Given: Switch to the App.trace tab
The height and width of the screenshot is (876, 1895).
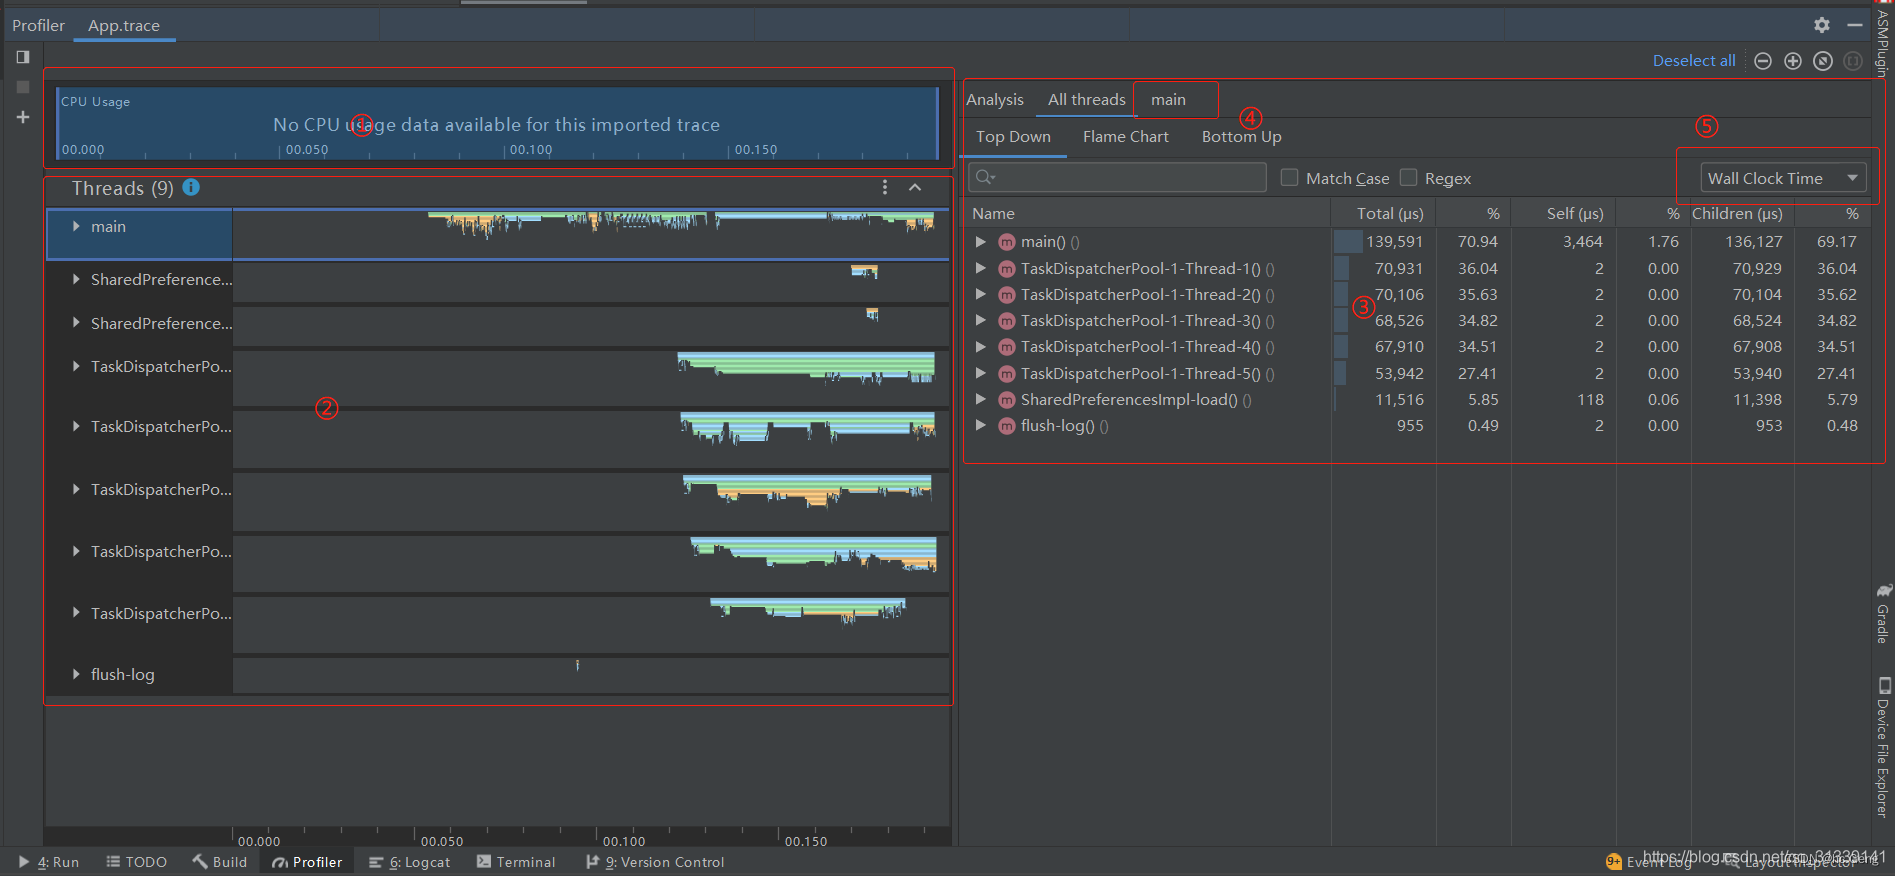Looking at the screenshot, I should (x=124, y=26).
